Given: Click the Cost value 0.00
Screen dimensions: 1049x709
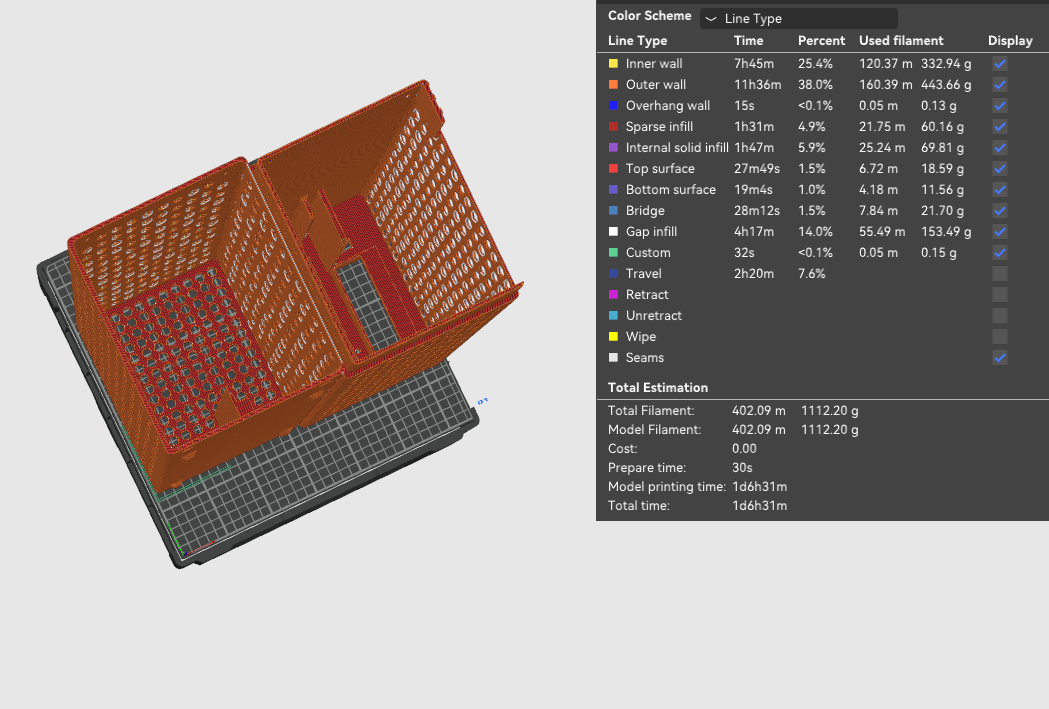Looking at the screenshot, I should pyautogui.click(x=744, y=449).
